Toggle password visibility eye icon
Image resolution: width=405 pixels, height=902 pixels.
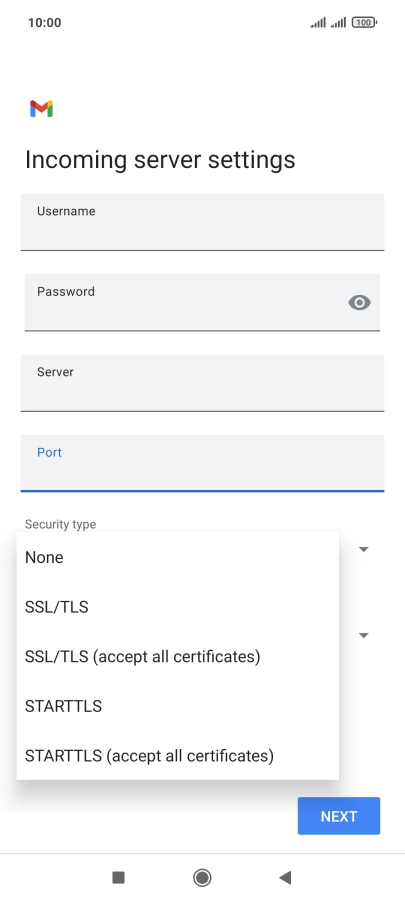pos(360,303)
